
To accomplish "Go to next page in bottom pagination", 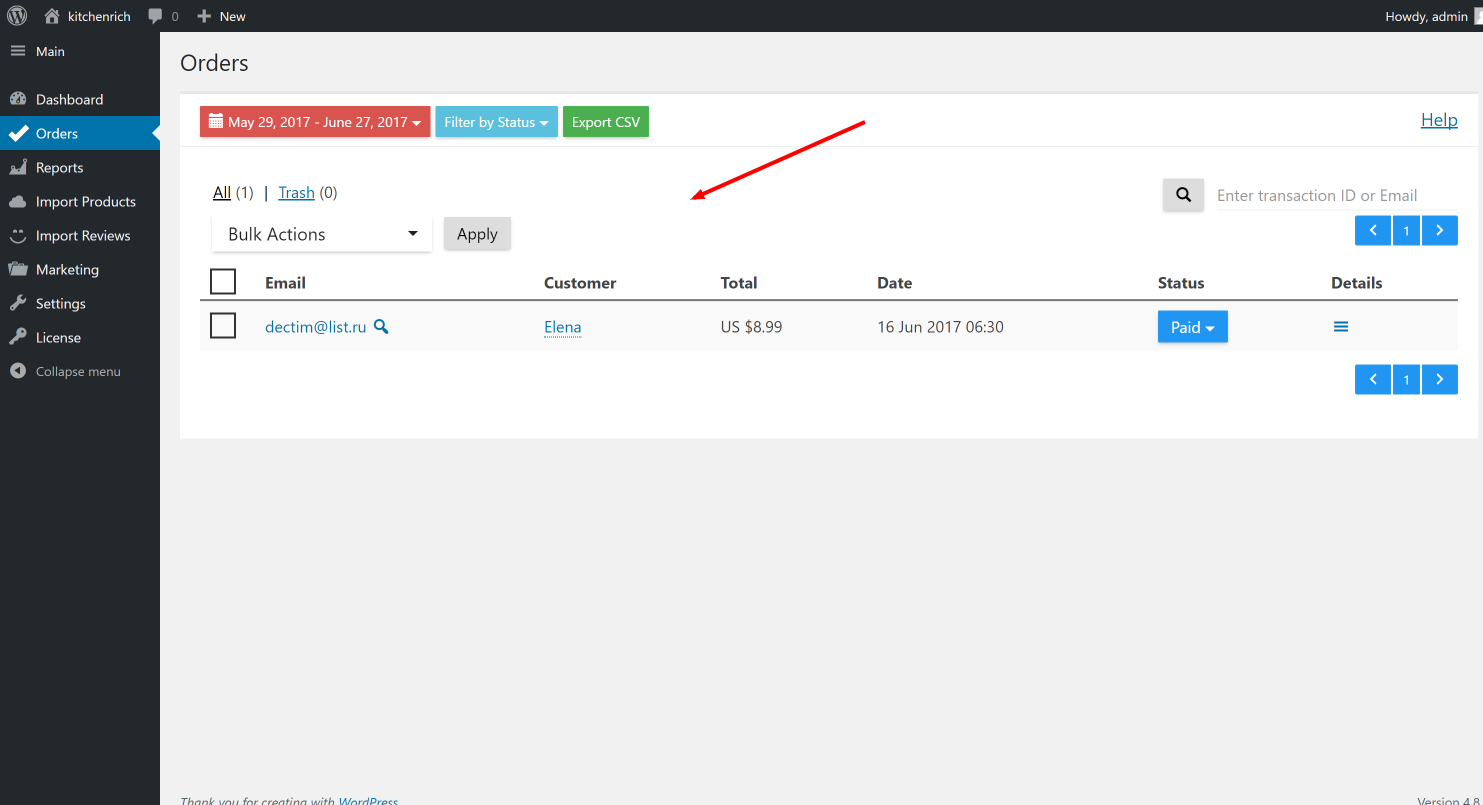I will point(1439,379).
